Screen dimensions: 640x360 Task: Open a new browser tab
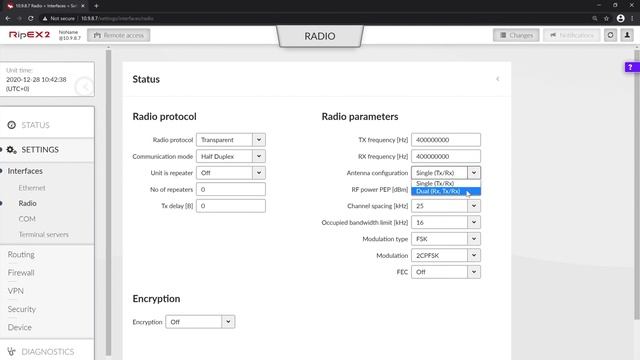[96, 6]
